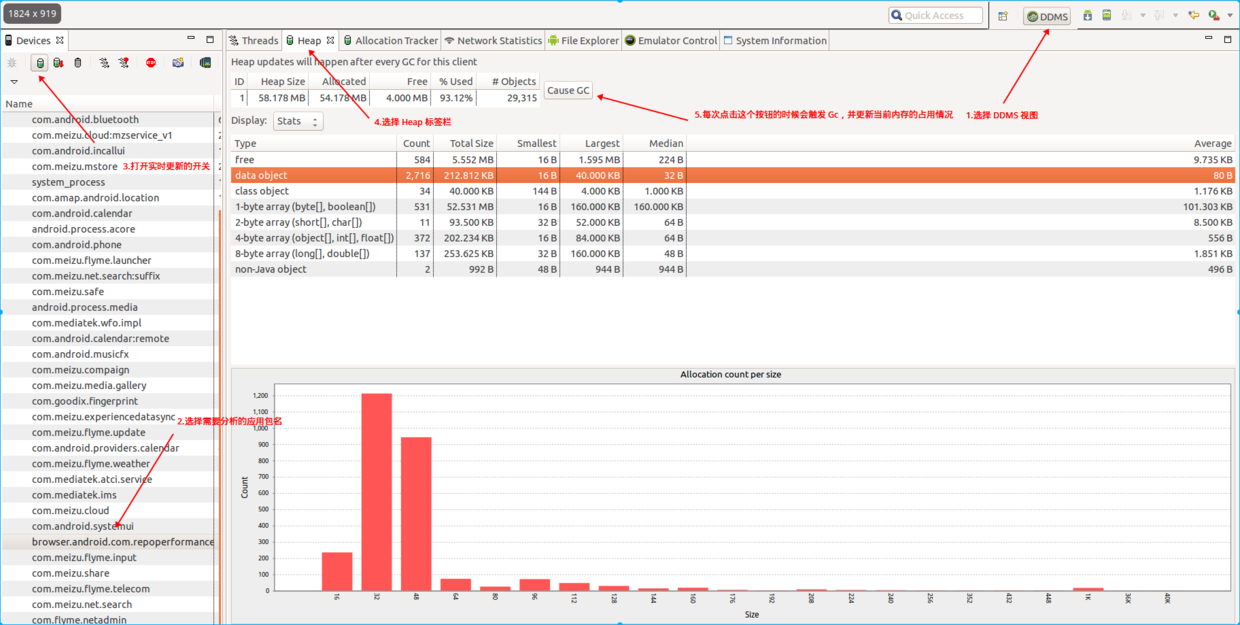The image size is (1240, 625).
Task: Toggle the Update Heap button in Devices toolbar
Action: point(40,63)
